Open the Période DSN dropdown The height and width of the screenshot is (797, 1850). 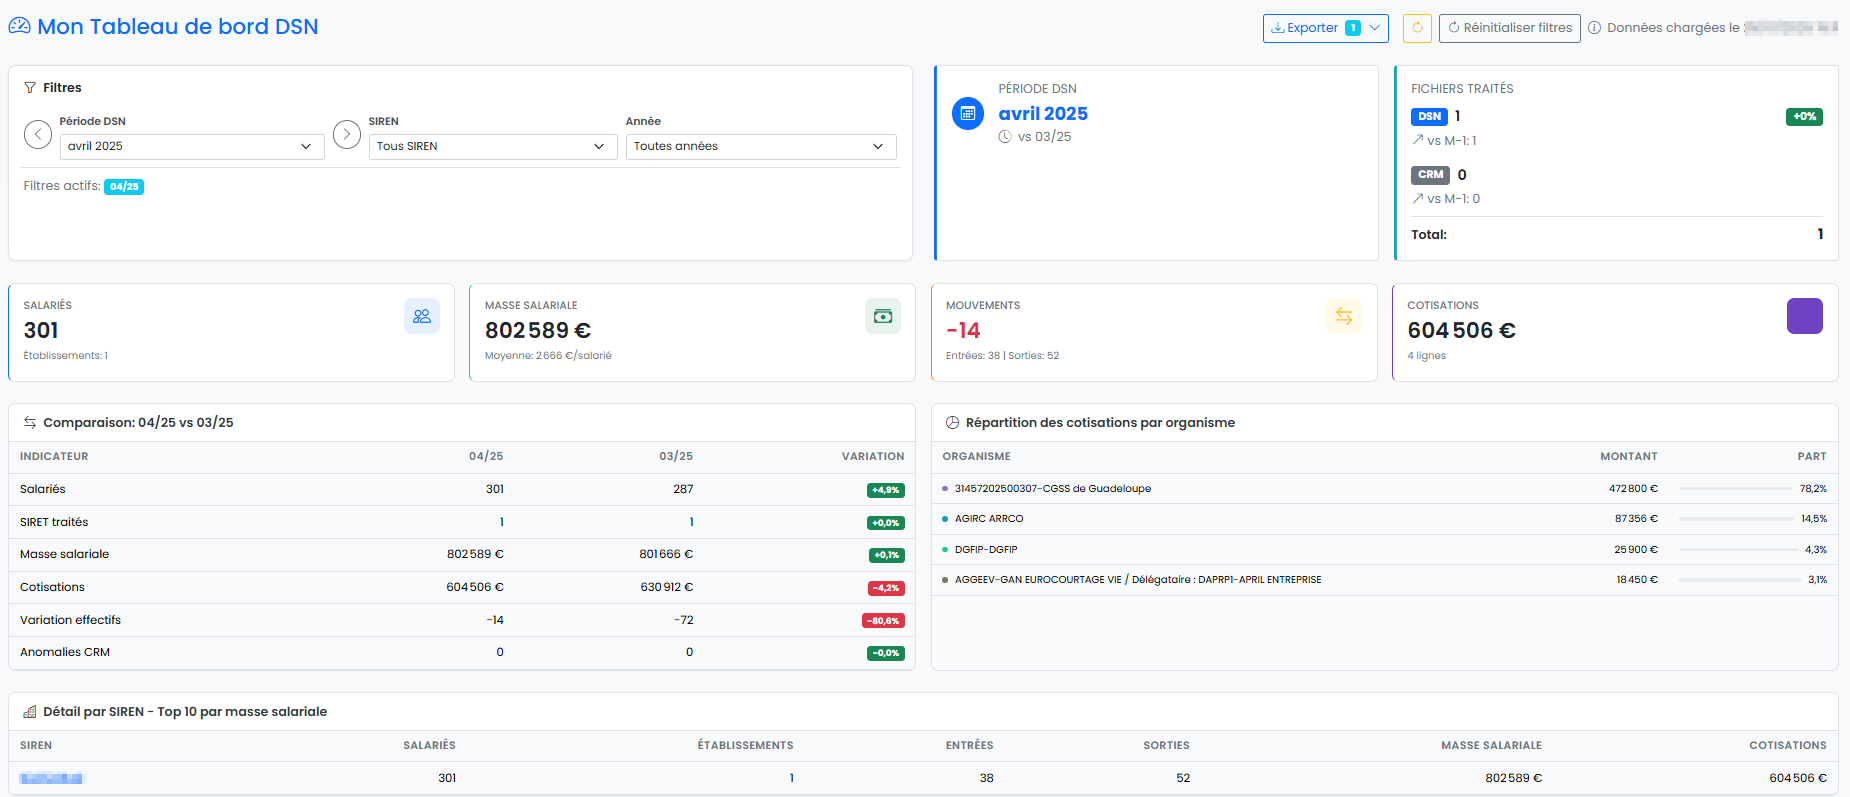192,147
